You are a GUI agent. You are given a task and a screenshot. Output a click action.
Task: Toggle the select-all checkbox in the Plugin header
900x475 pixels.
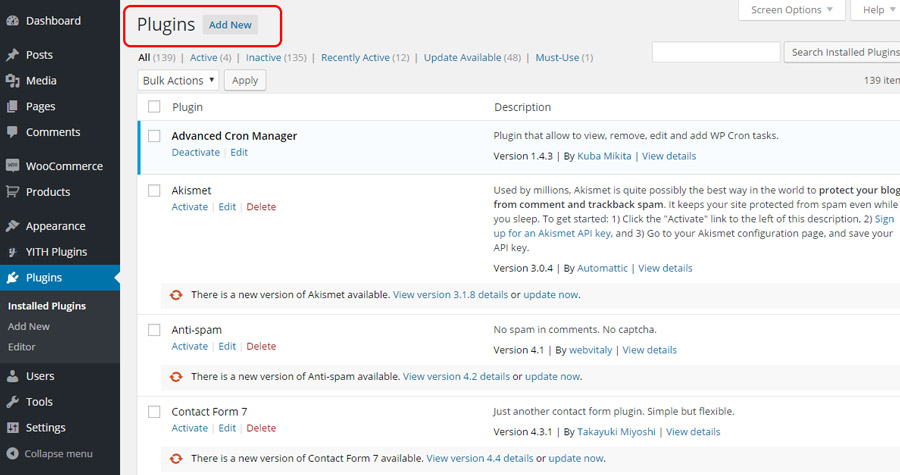pyautogui.click(x=154, y=107)
